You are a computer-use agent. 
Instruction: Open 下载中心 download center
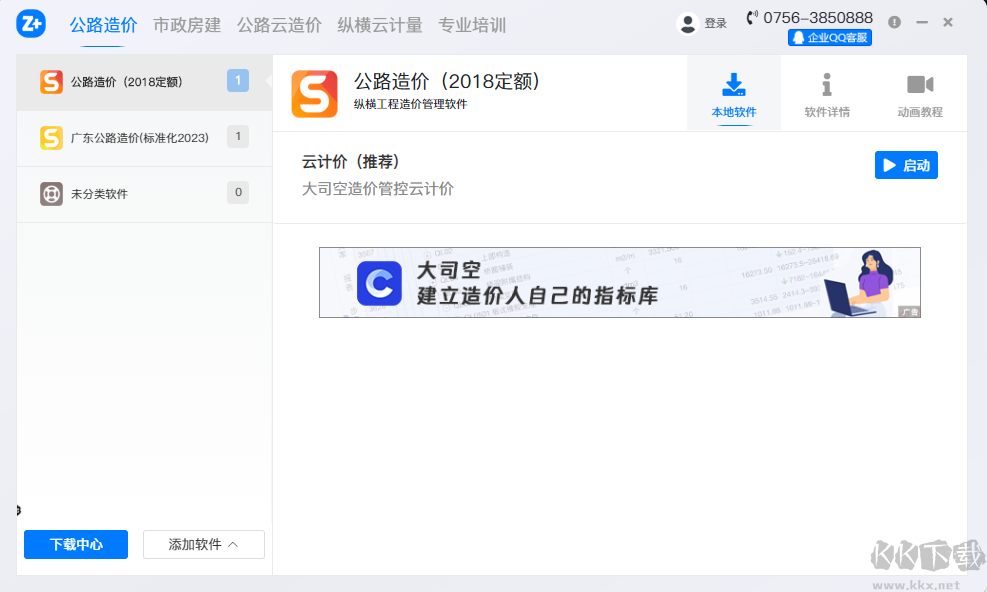tap(76, 544)
